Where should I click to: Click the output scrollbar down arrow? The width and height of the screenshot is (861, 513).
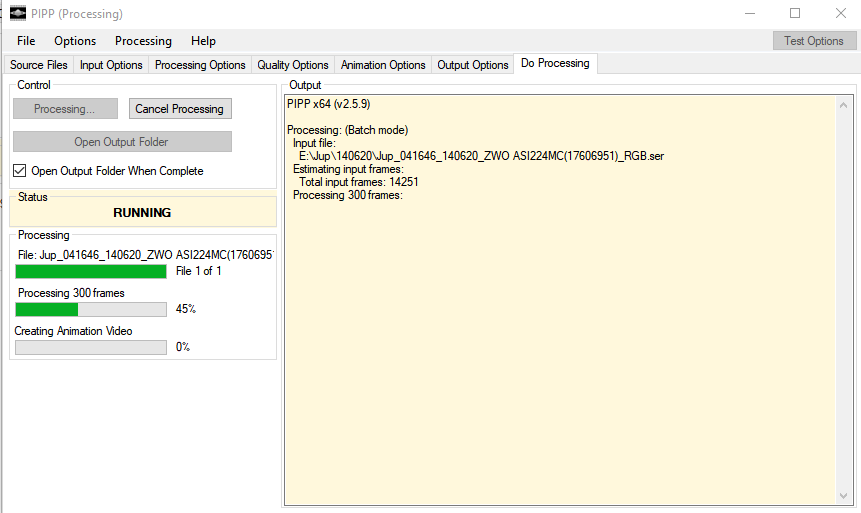[x=843, y=496]
